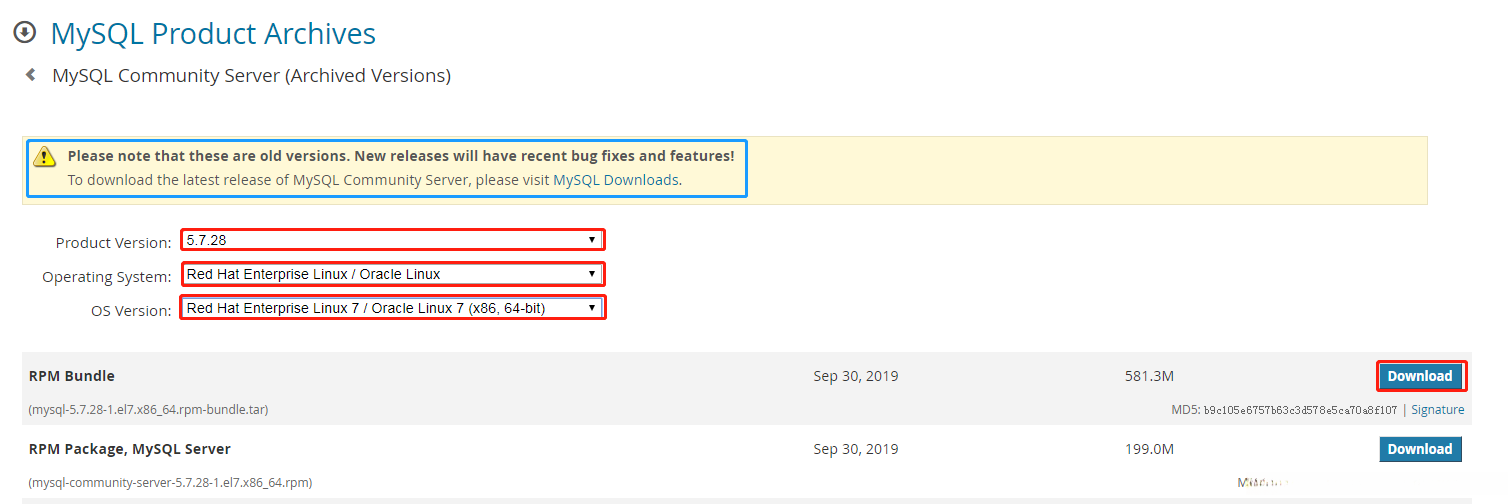Click the back chevron beside MySQL Community Server
Viewport: 1510px width, 504px height.
[x=31, y=75]
